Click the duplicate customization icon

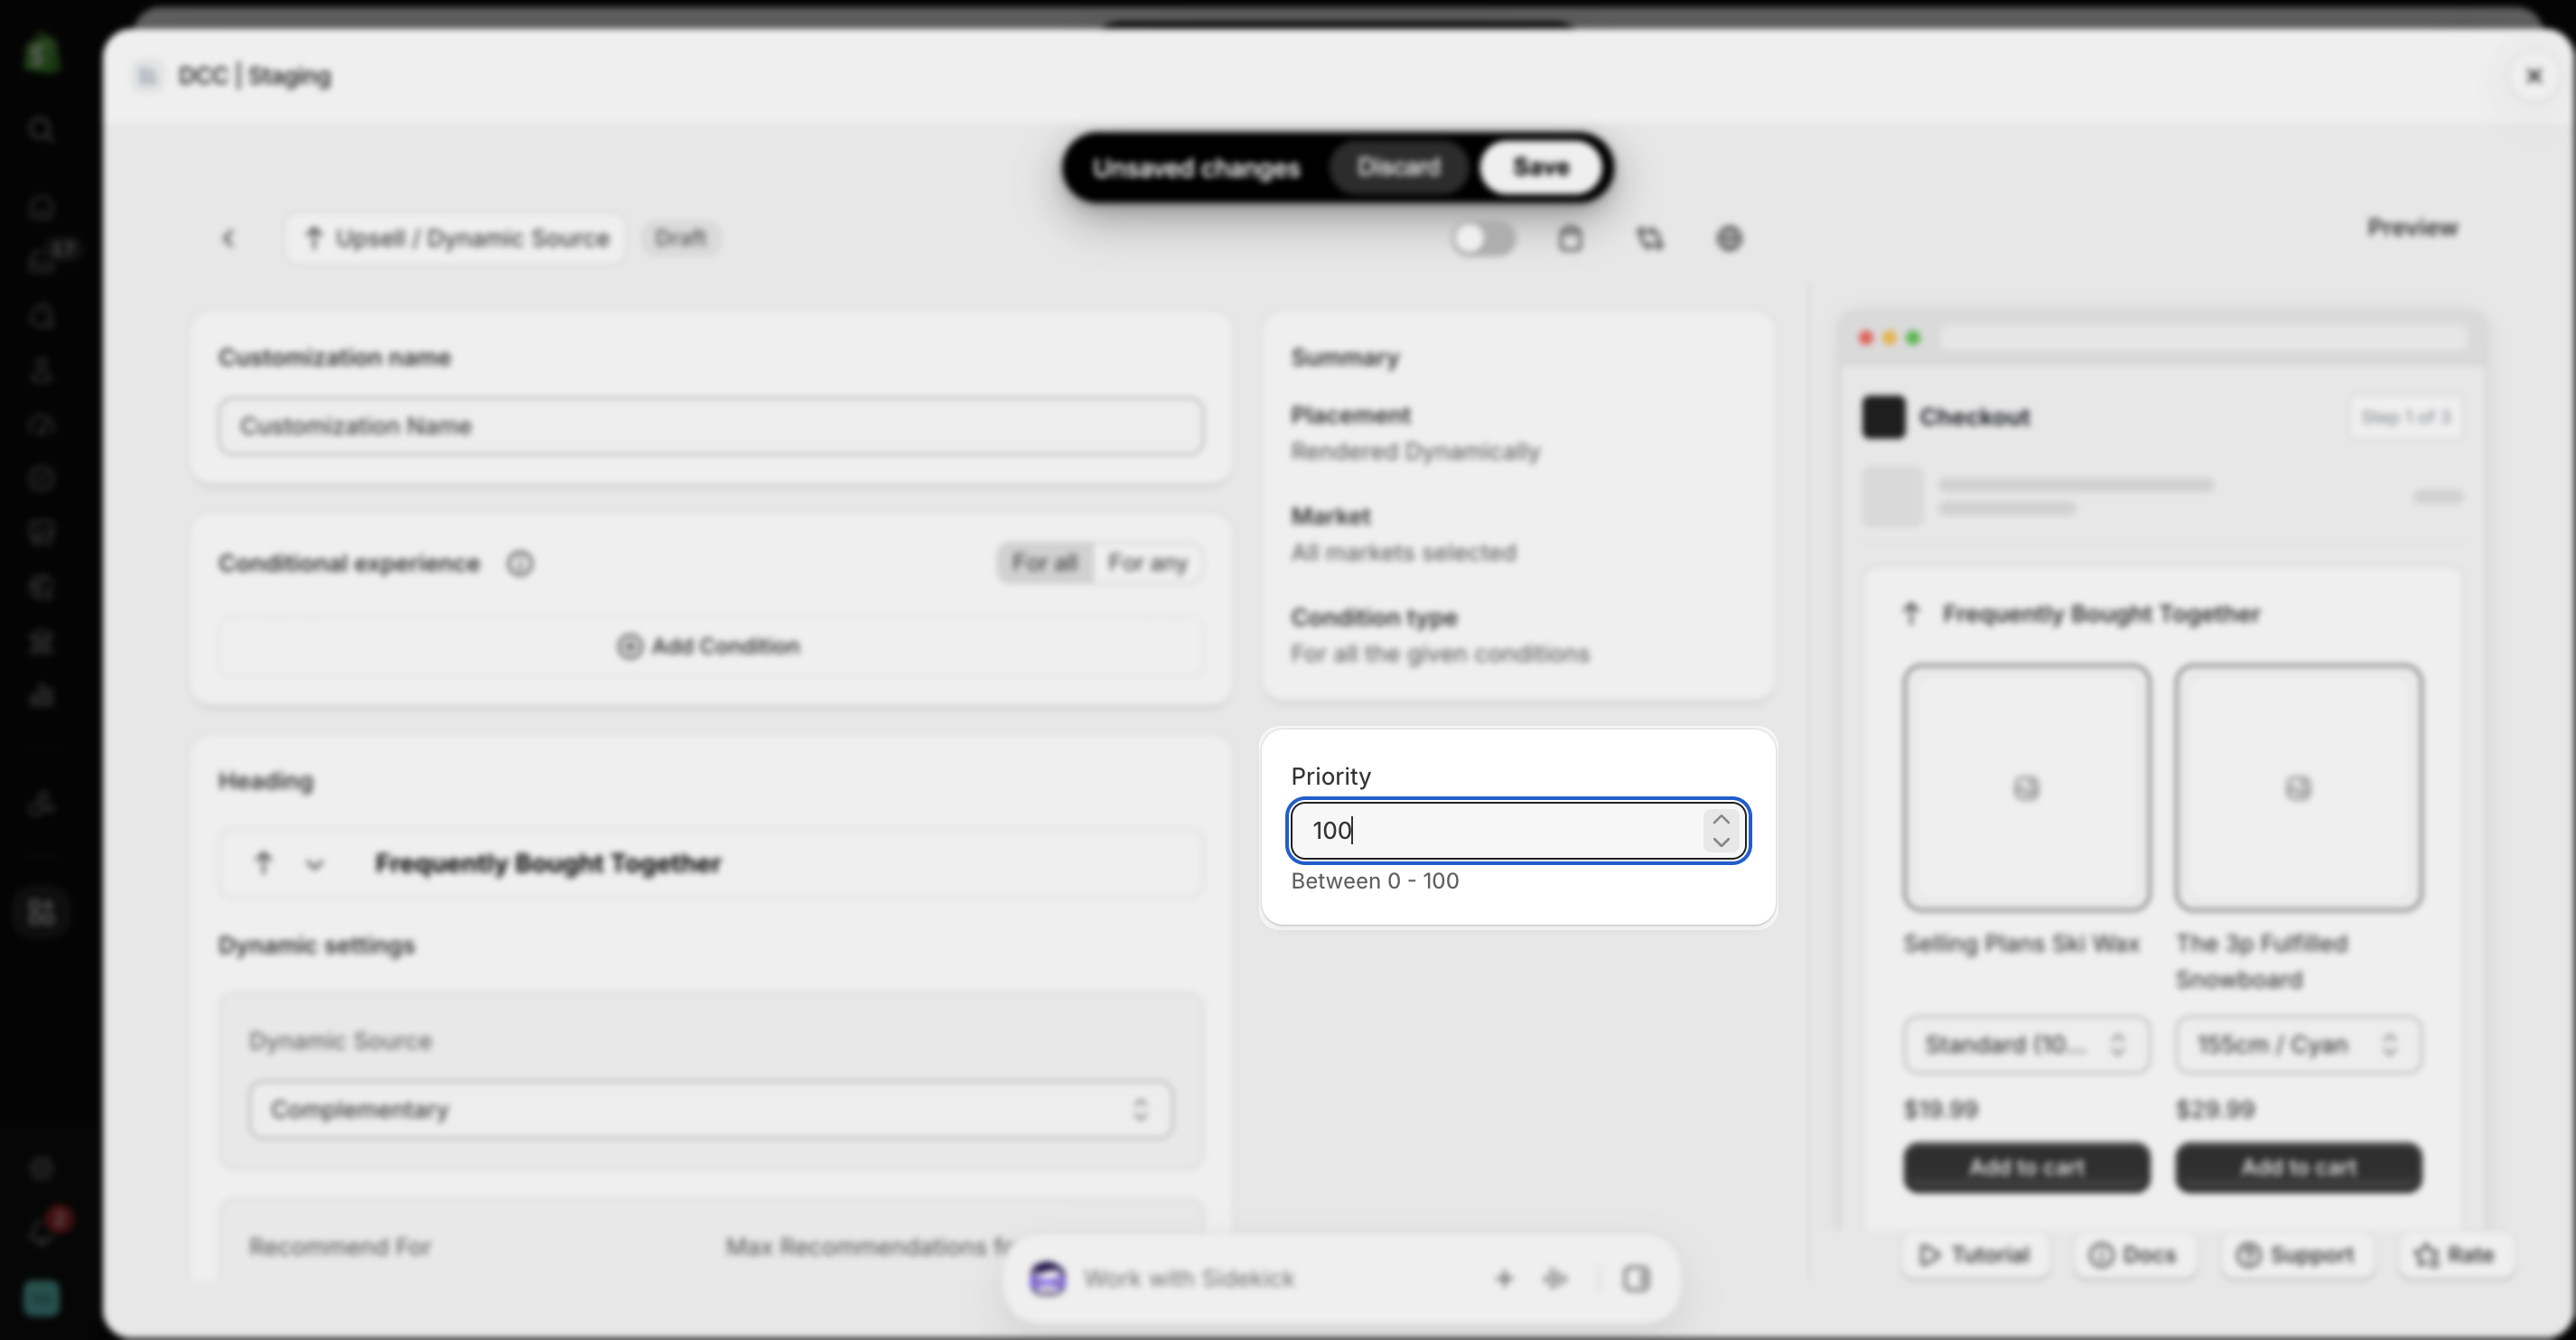pyautogui.click(x=1650, y=239)
